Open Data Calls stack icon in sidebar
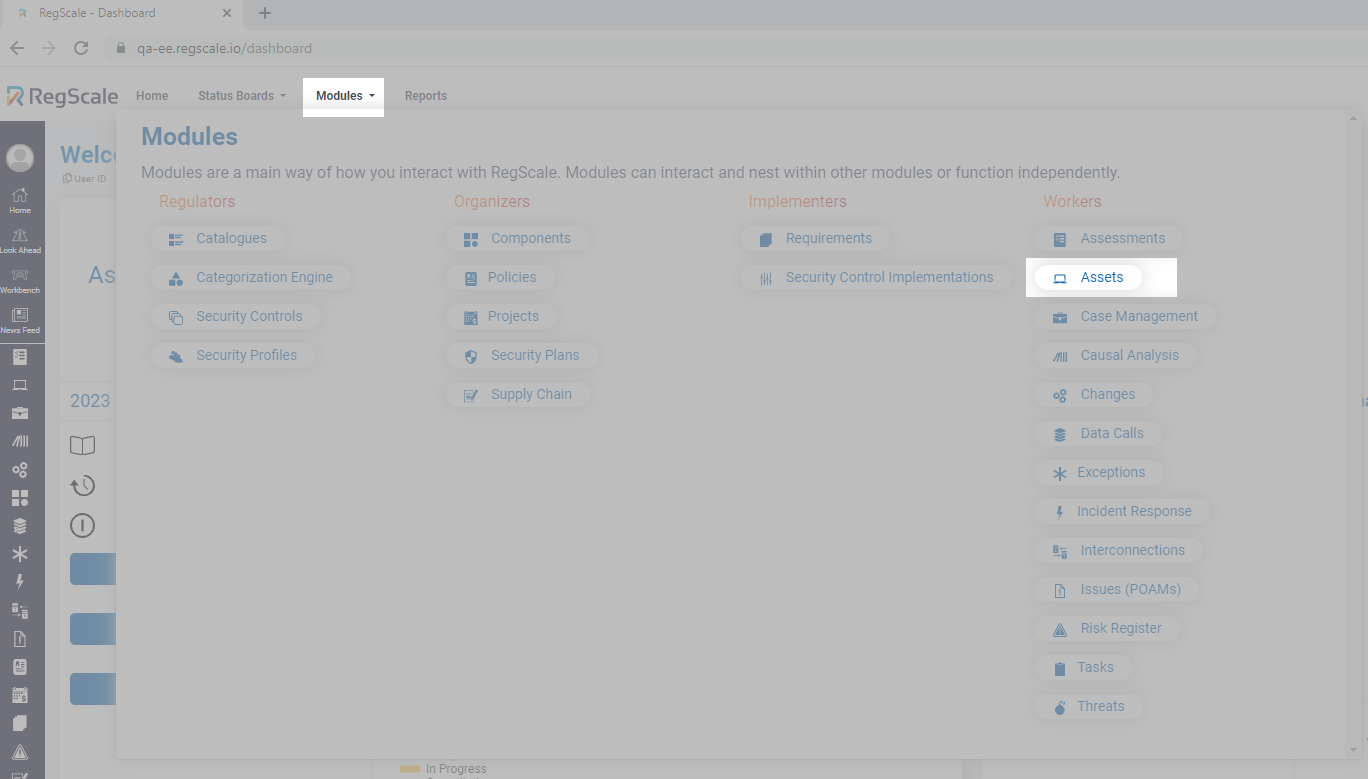This screenshot has height=779, width=1368. tap(20, 526)
